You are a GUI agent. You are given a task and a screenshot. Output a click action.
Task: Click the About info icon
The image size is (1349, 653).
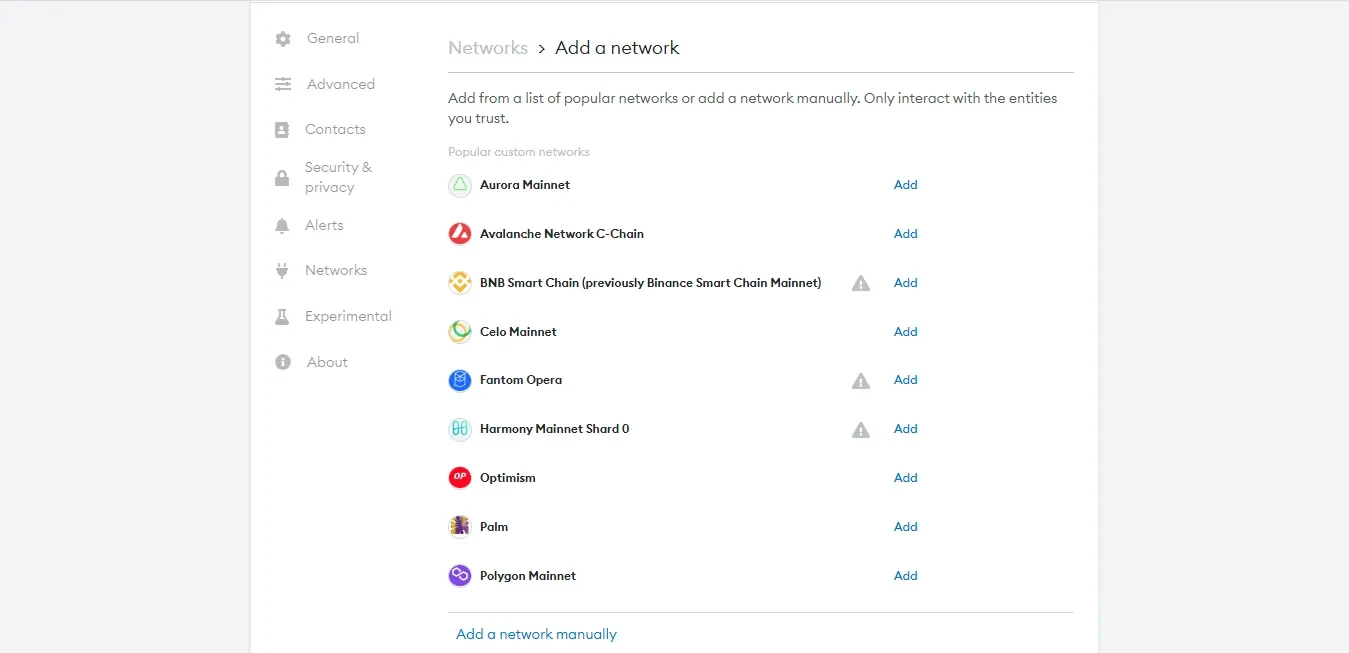coord(283,362)
